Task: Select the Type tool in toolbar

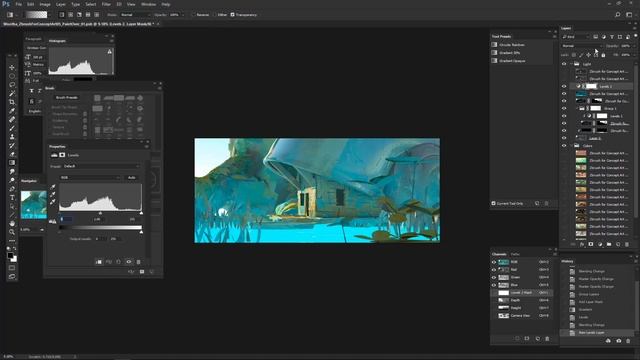Action: click(12, 198)
